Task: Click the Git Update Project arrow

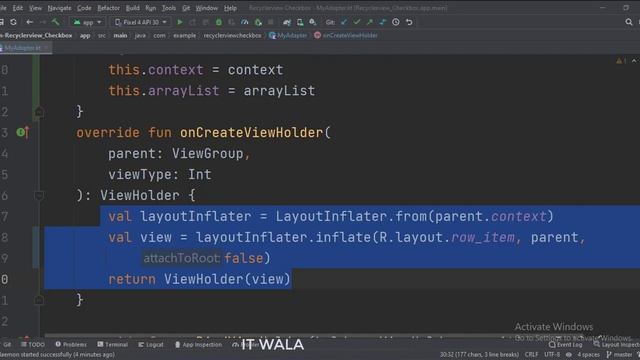Action: point(344,22)
